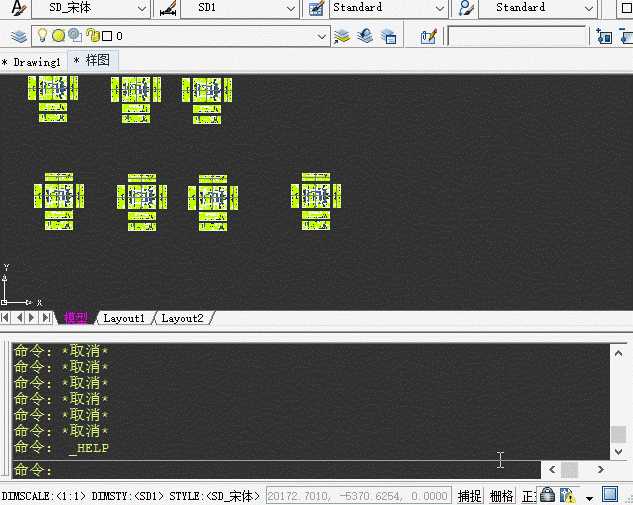The width and height of the screenshot is (633, 505).
Task: Click the warning notification status icon
Action: pyautogui.click(x=567, y=495)
